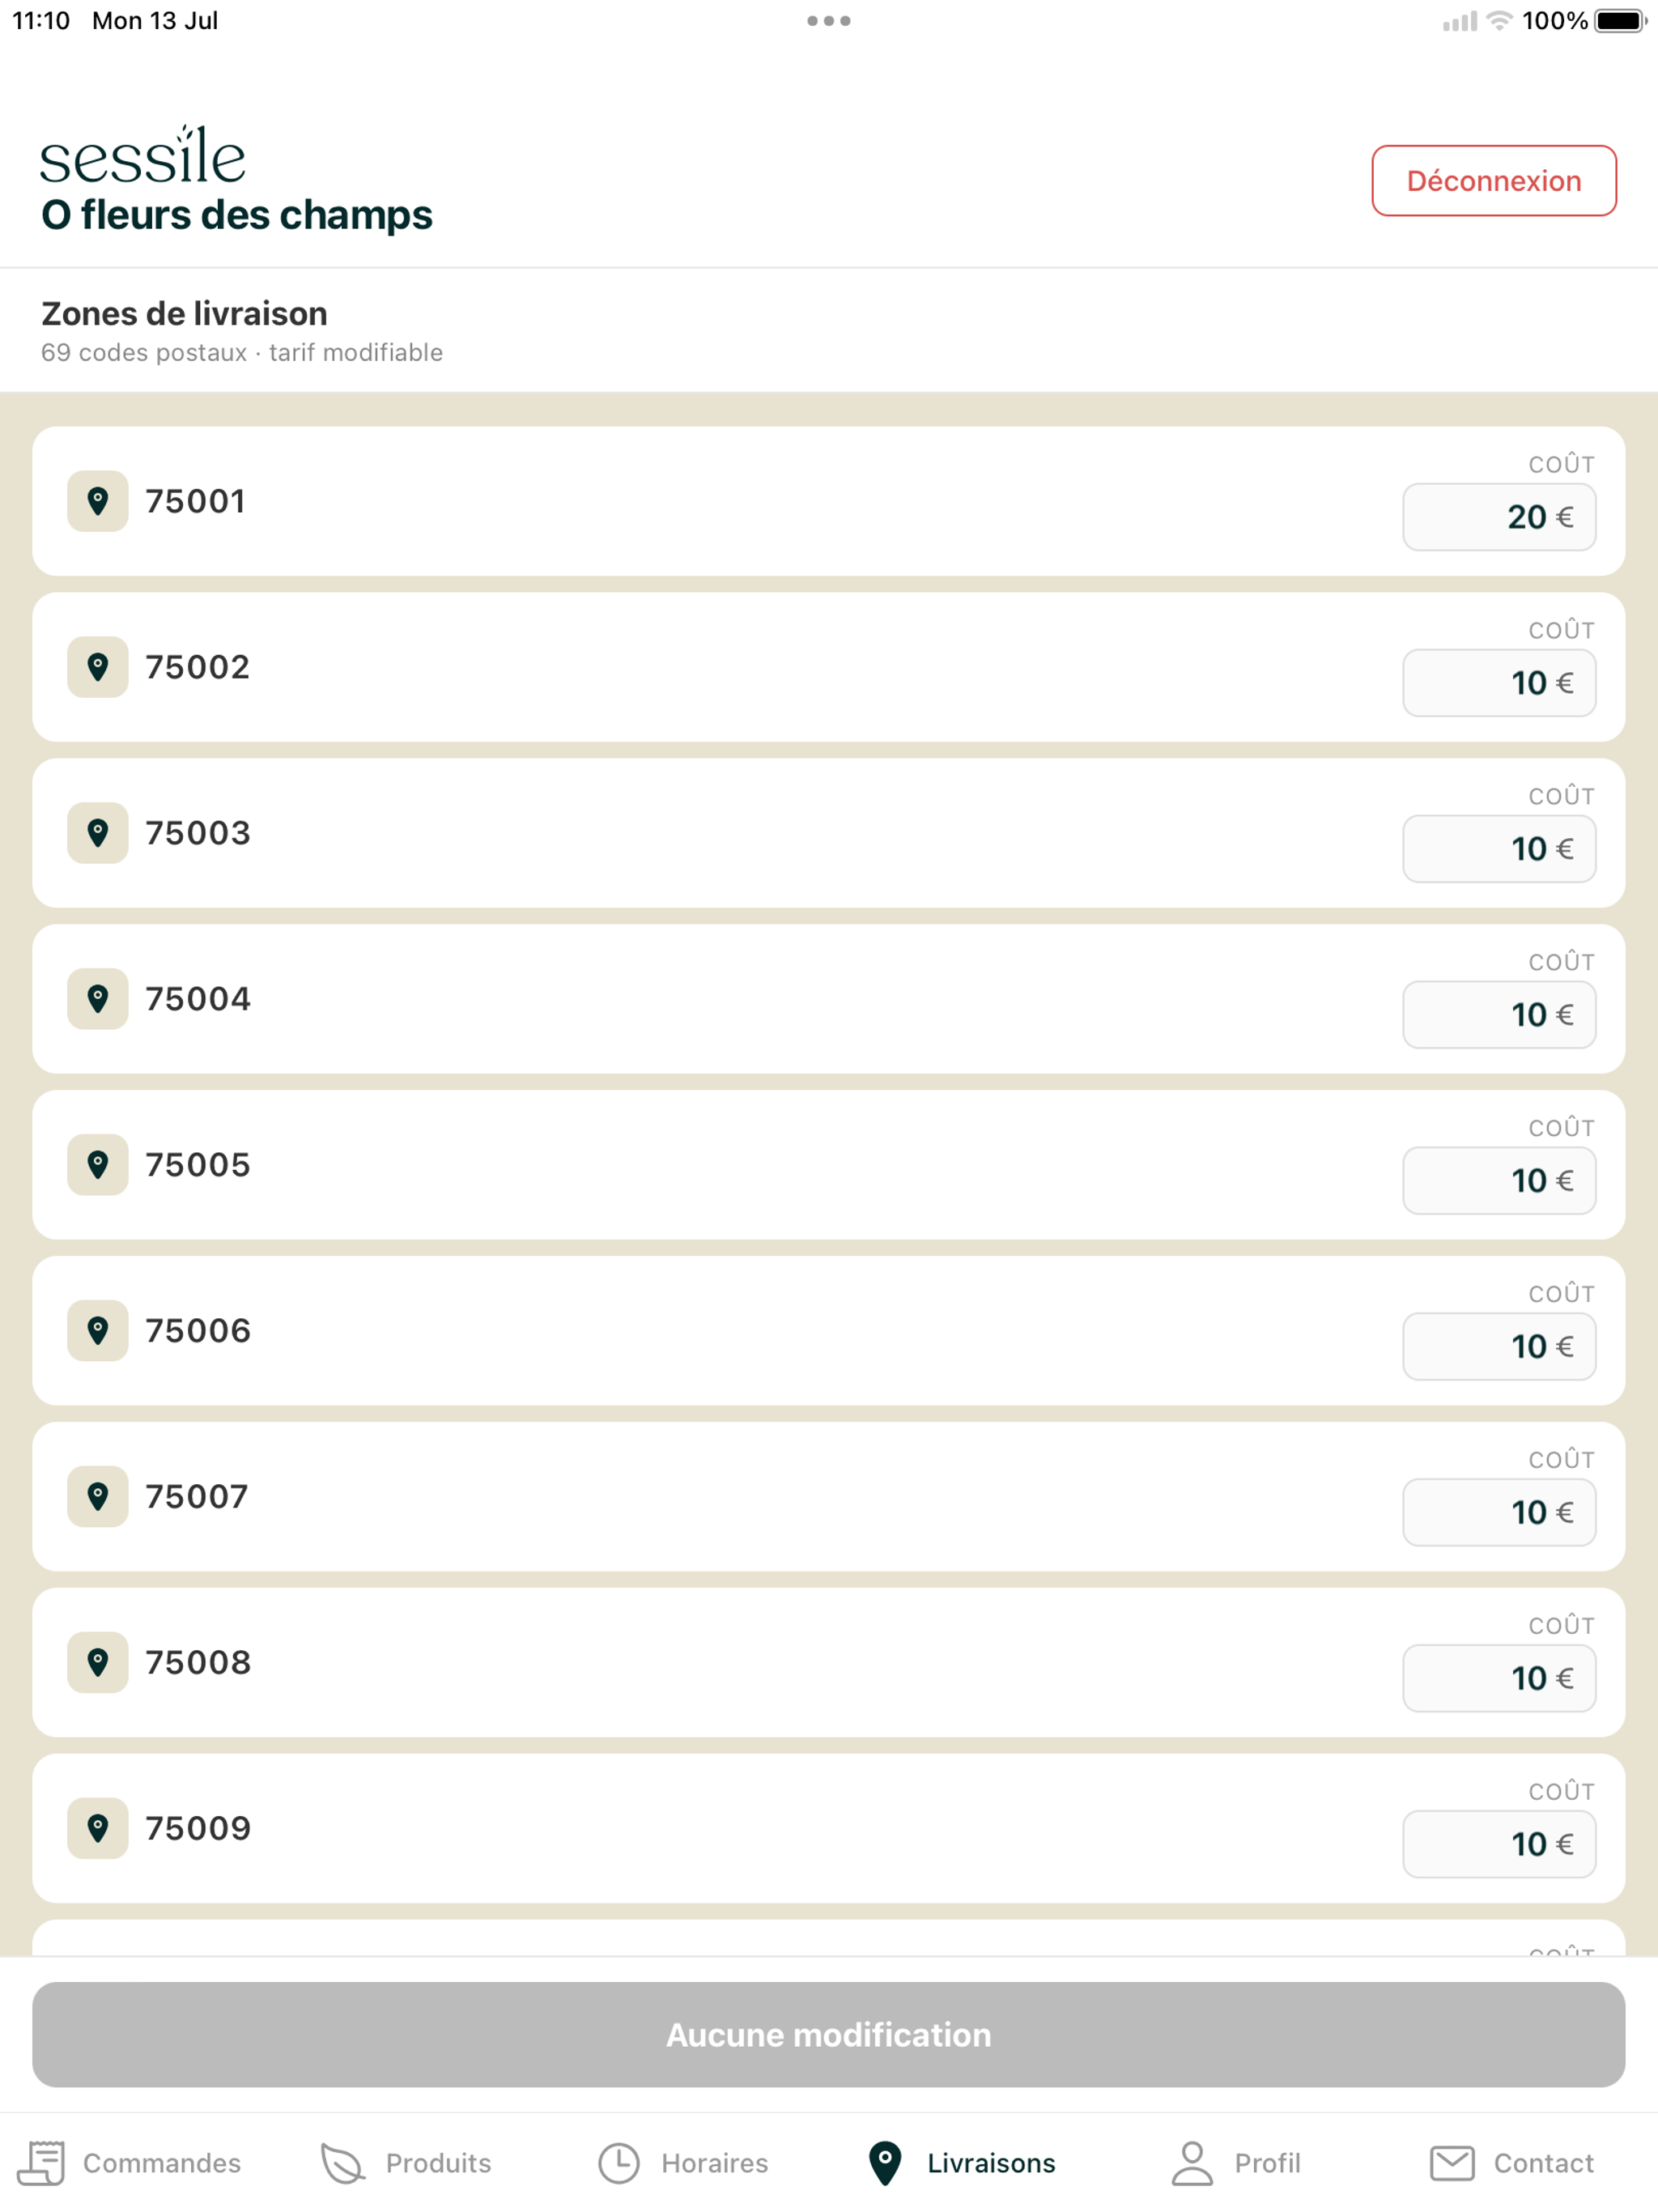
Task: Go to the Profil tab label
Action: [x=1267, y=2163]
